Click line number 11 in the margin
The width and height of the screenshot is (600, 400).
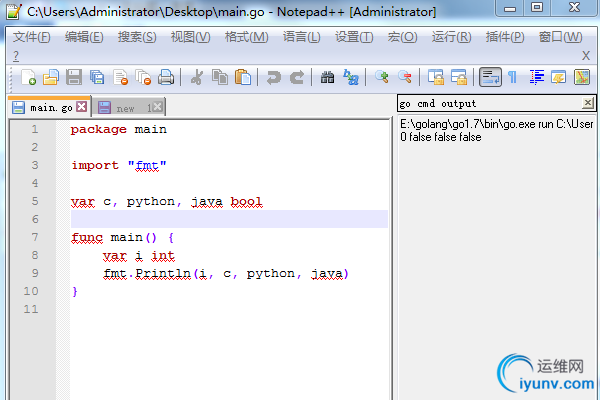[x=31, y=309]
